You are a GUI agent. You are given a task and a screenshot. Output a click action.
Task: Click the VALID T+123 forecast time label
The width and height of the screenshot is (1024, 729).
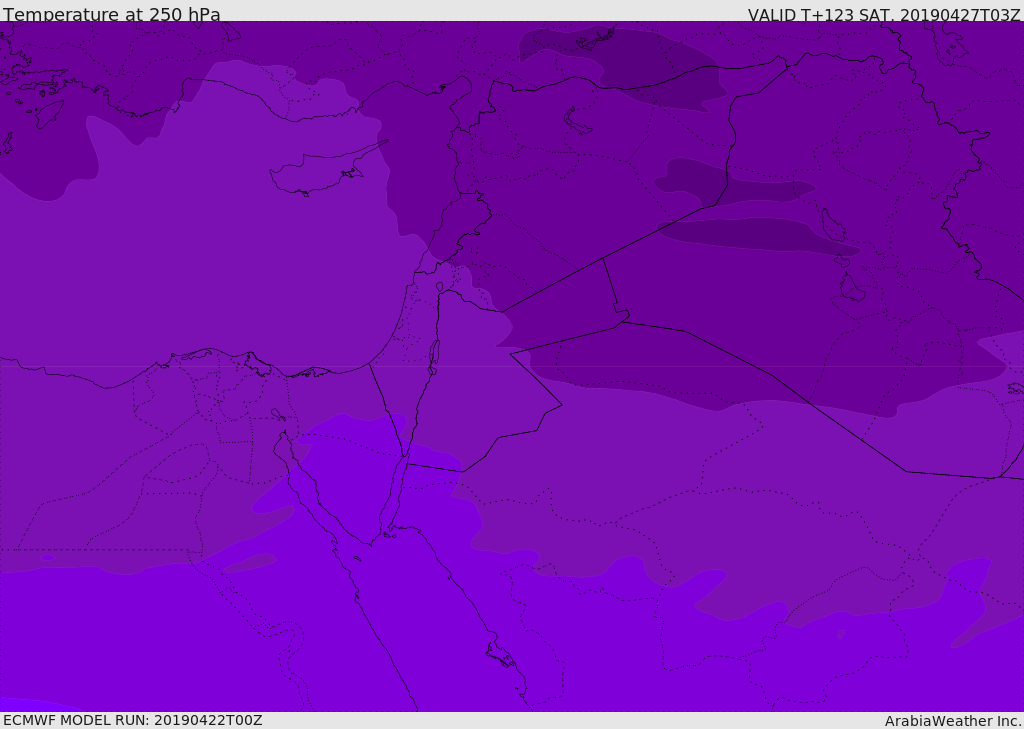click(x=884, y=15)
